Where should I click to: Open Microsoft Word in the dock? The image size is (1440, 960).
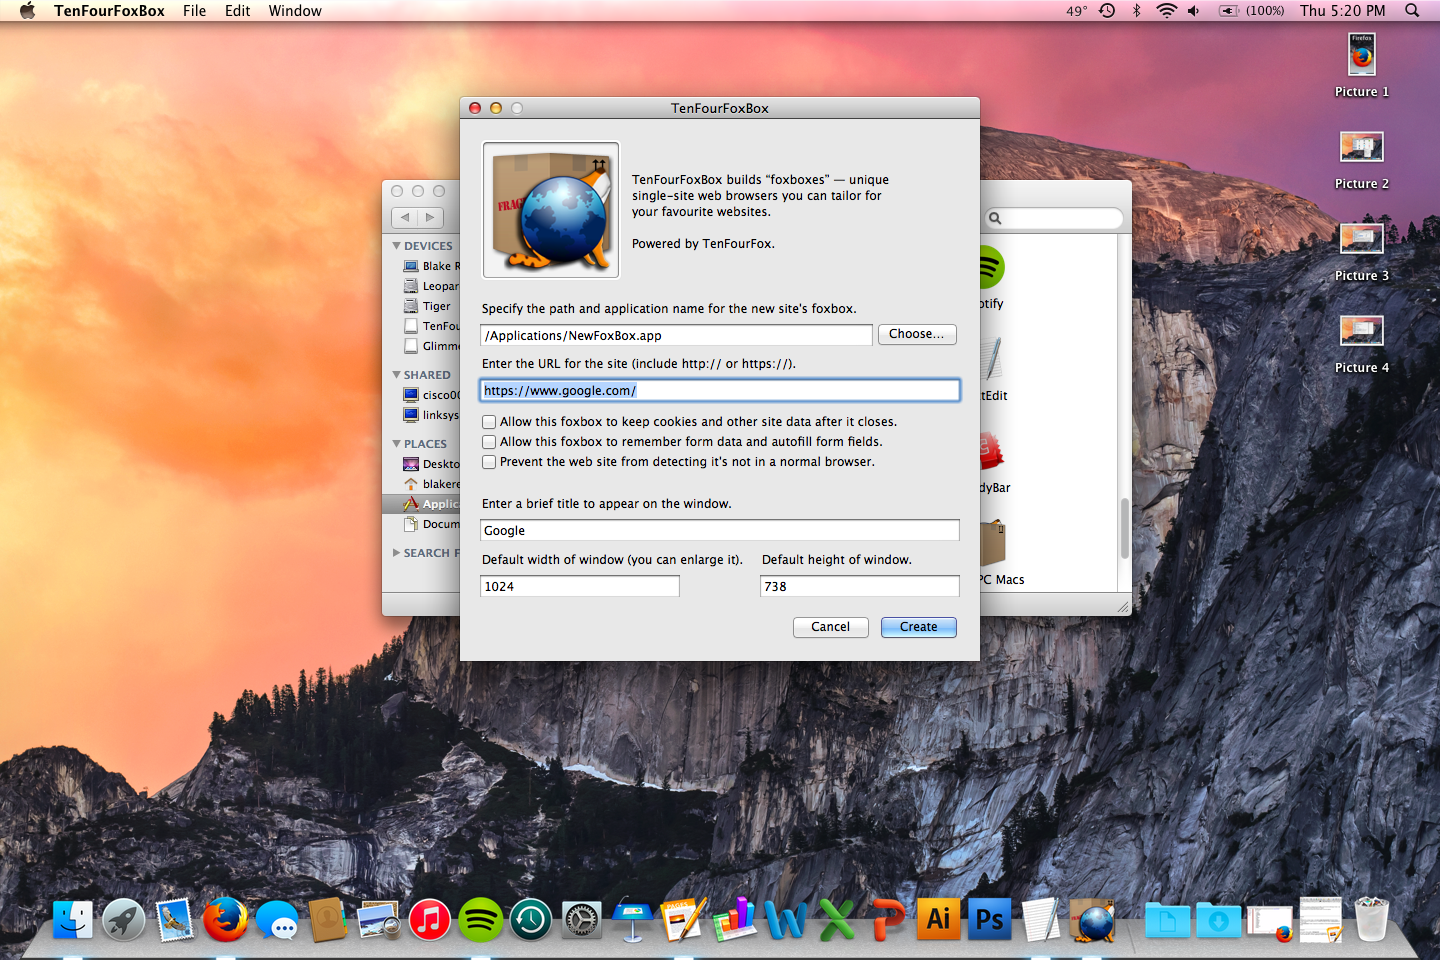786,919
